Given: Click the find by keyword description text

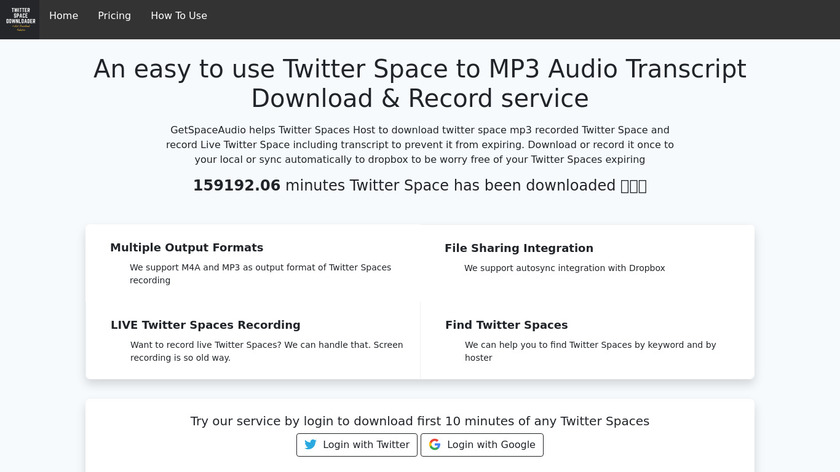Looking at the screenshot, I should point(590,351).
